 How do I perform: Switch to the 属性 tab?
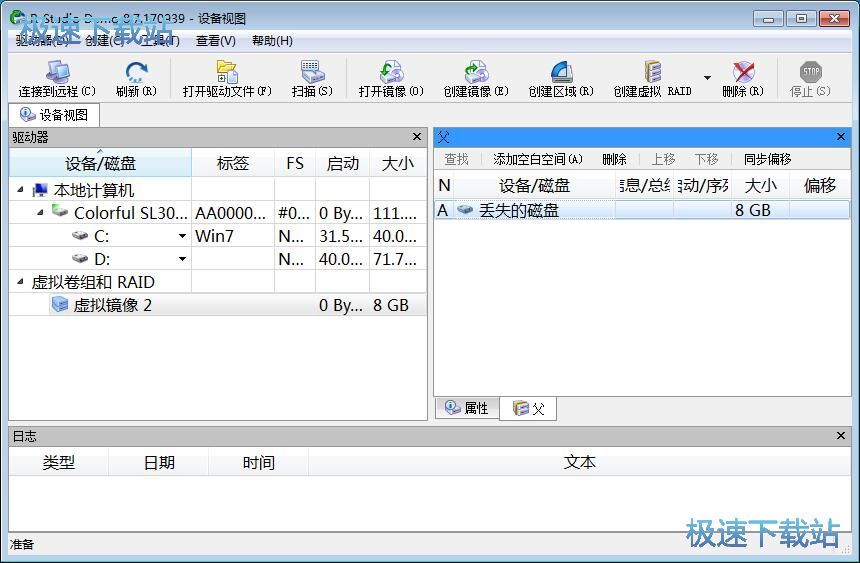[x=467, y=408]
